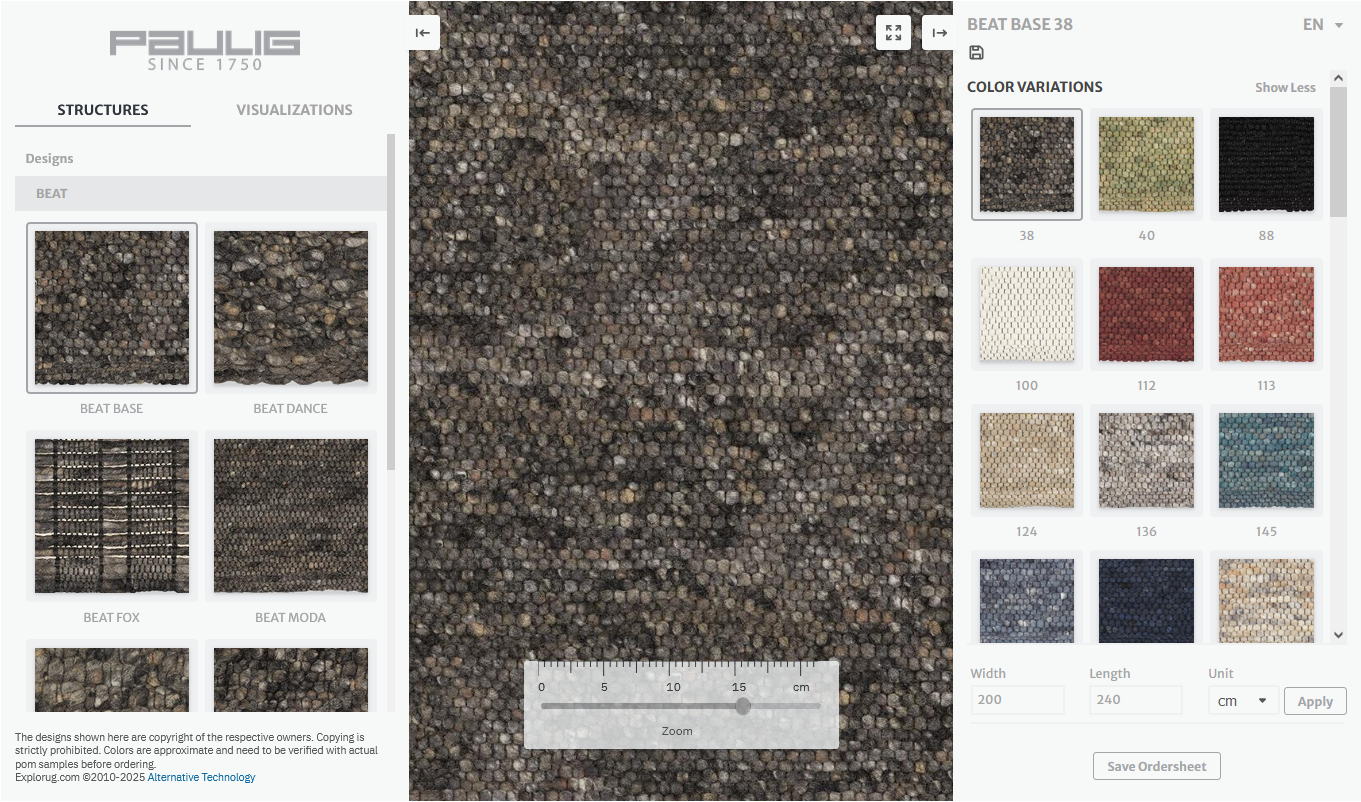Click the color variations scrollbar up arrow
1361x802 pixels.
[x=1339, y=77]
